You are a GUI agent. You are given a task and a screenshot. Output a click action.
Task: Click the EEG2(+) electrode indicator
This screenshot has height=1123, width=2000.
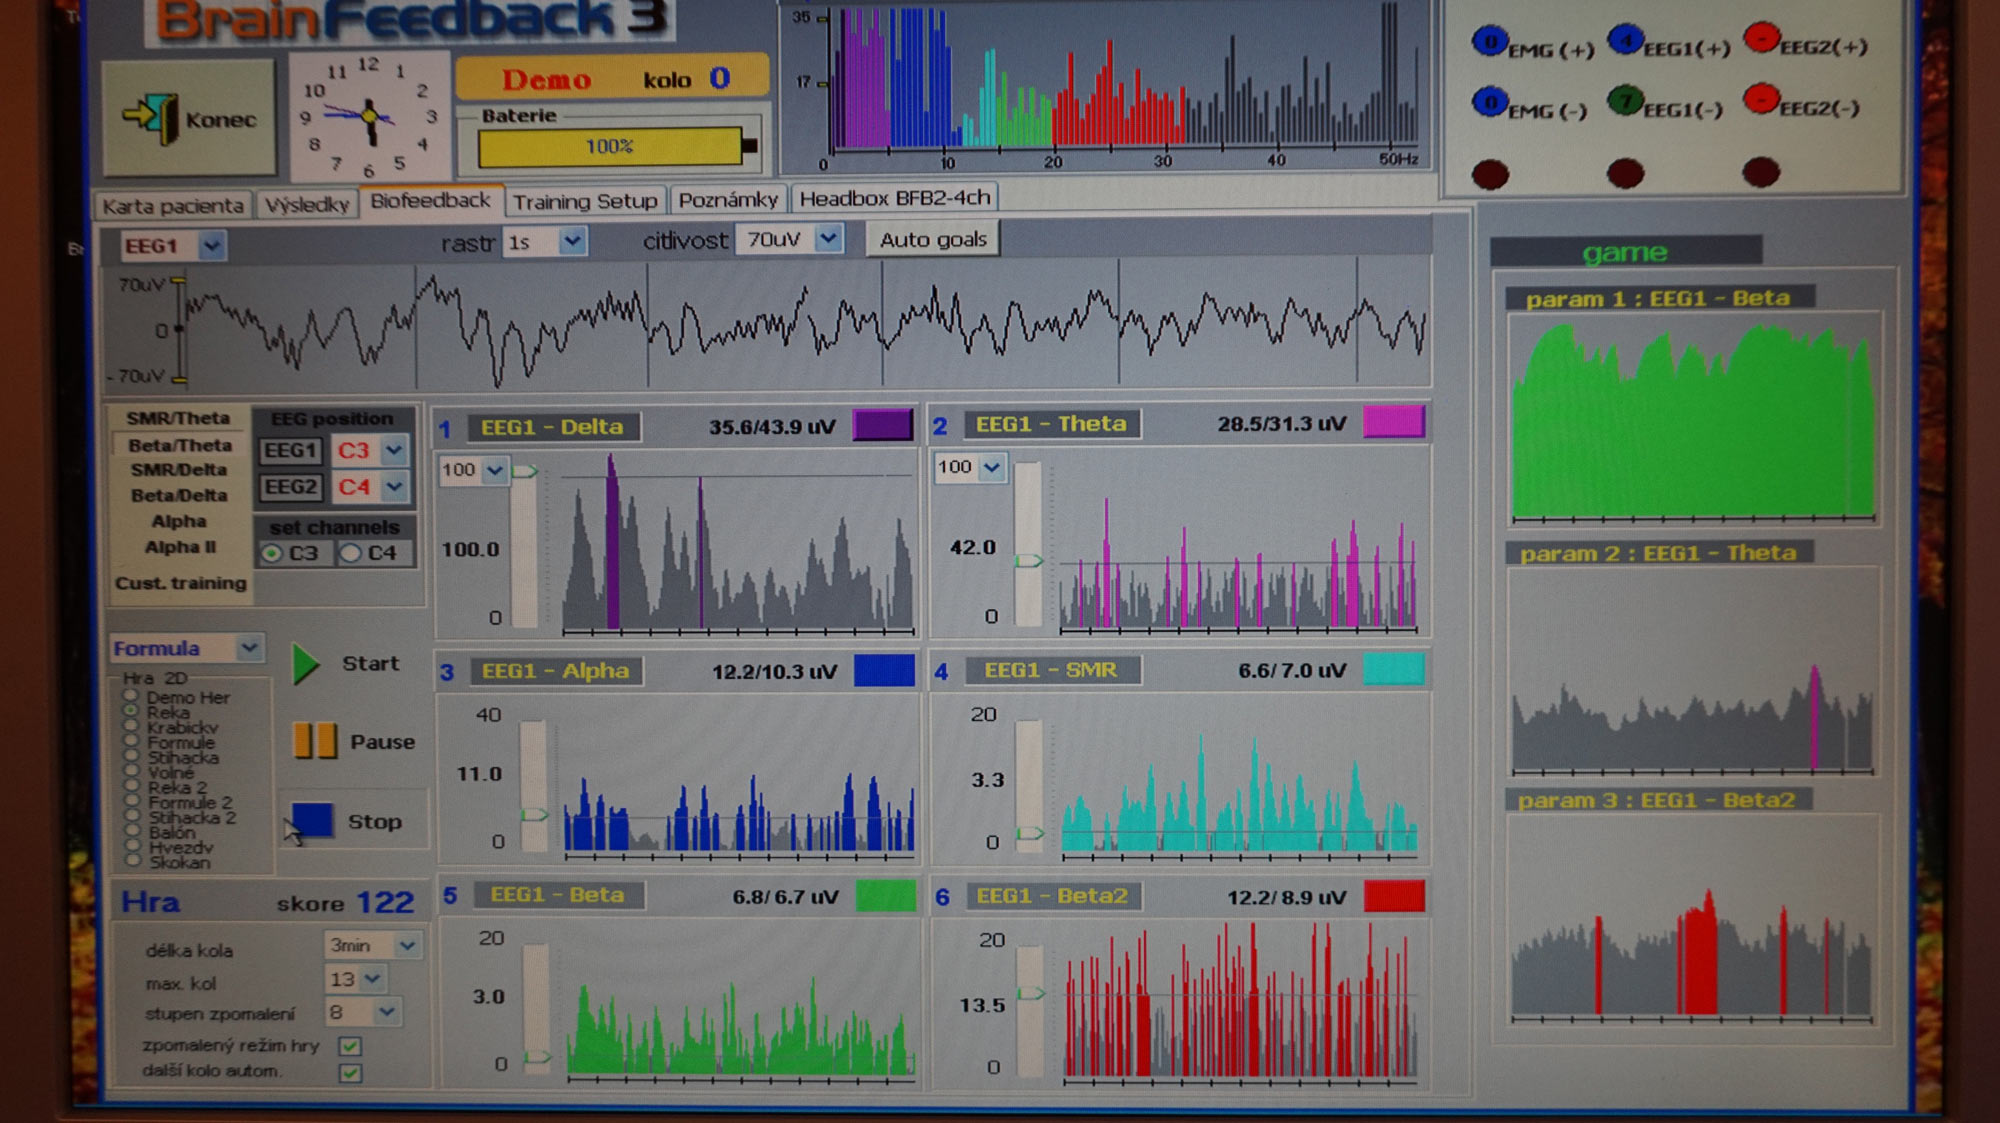pyautogui.click(x=1761, y=38)
